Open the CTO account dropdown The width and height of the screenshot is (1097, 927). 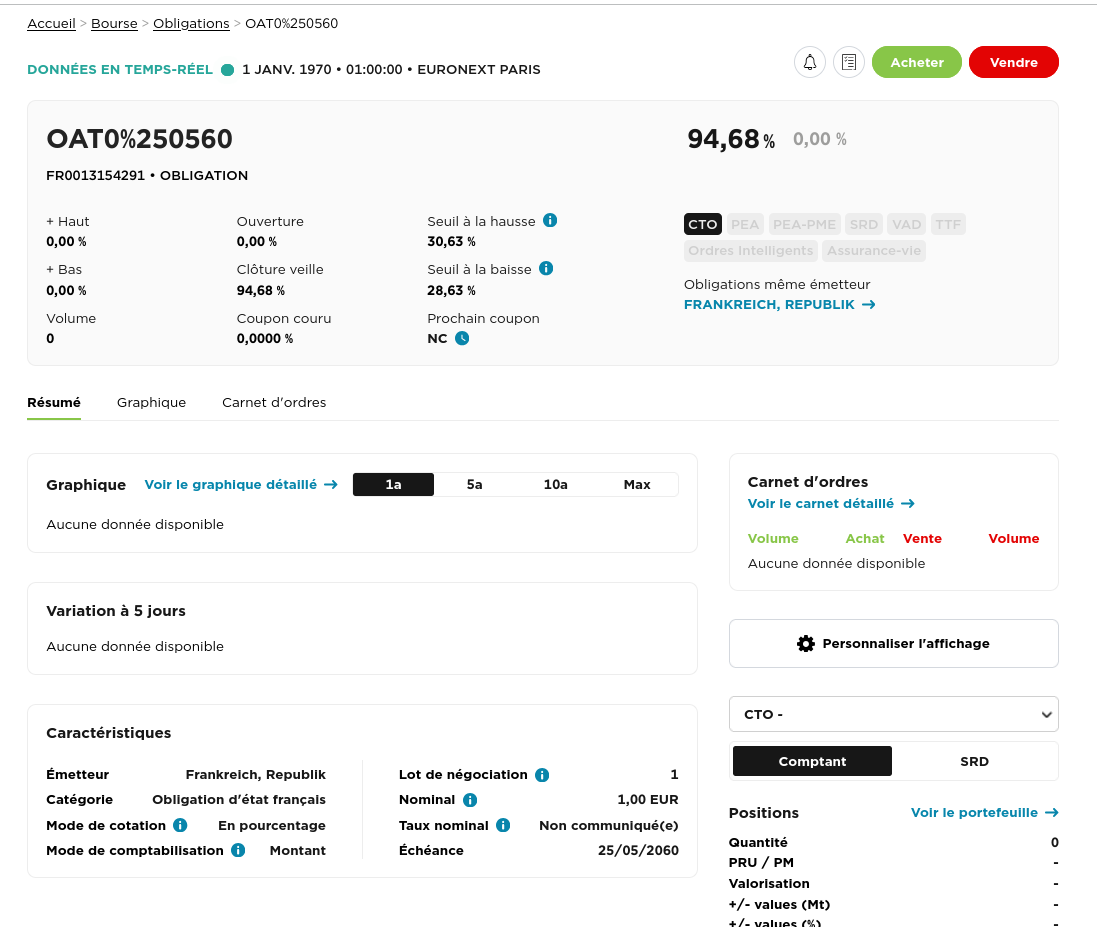[x=893, y=714]
